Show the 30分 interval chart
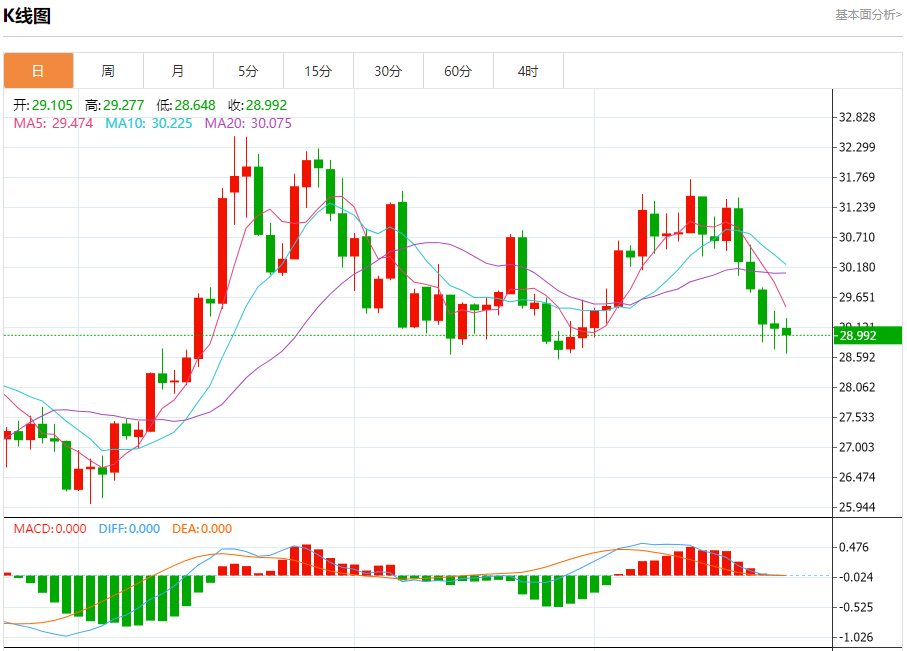907x651 pixels. (x=388, y=71)
